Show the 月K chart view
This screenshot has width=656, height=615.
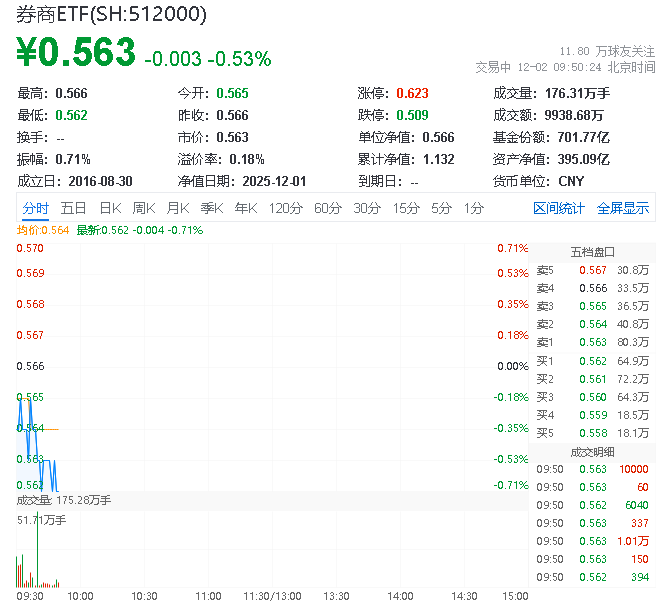pyautogui.click(x=178, y=208)
